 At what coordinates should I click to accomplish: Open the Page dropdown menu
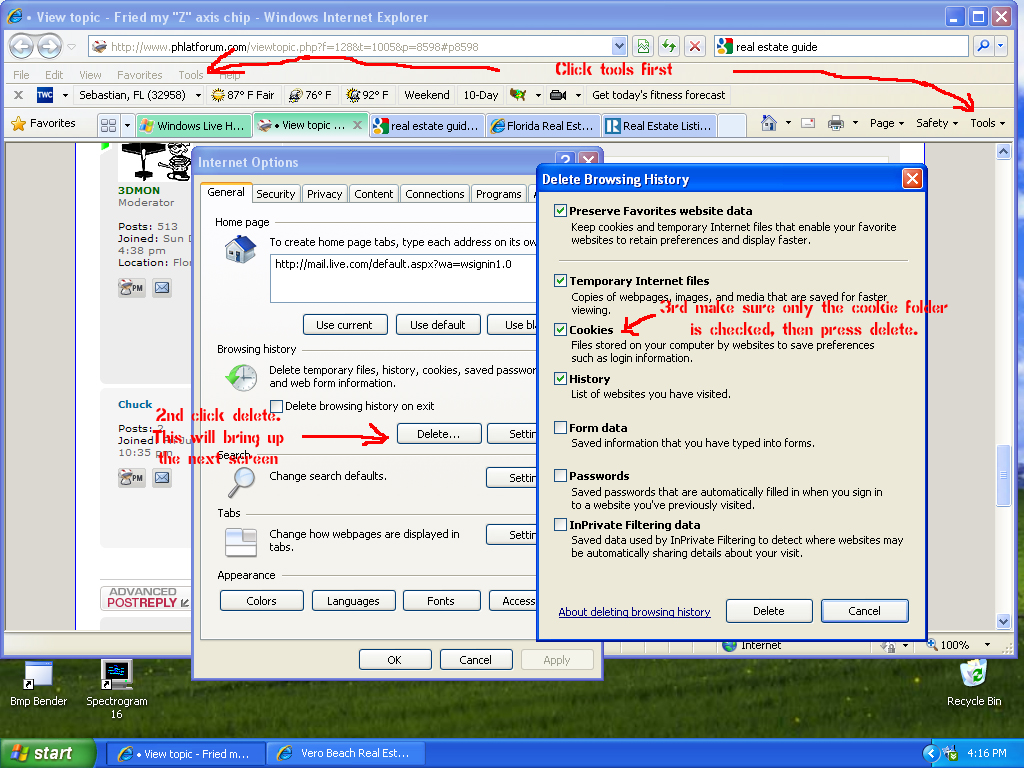click(x=887, y=123)
